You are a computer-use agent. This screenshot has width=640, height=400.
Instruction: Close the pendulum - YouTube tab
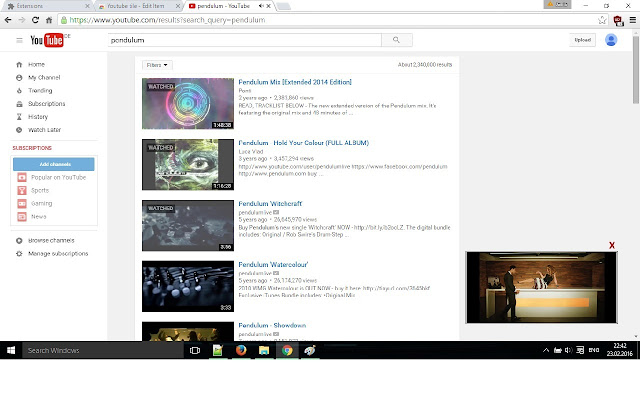(x=269, y=6)
